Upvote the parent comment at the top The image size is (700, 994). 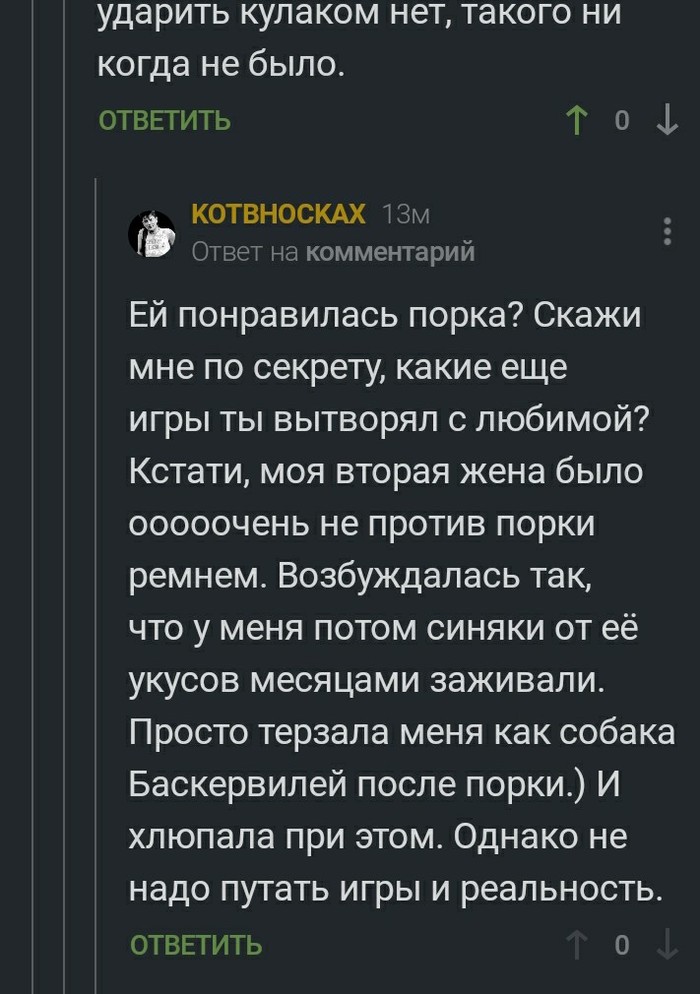tap(577, 121)
